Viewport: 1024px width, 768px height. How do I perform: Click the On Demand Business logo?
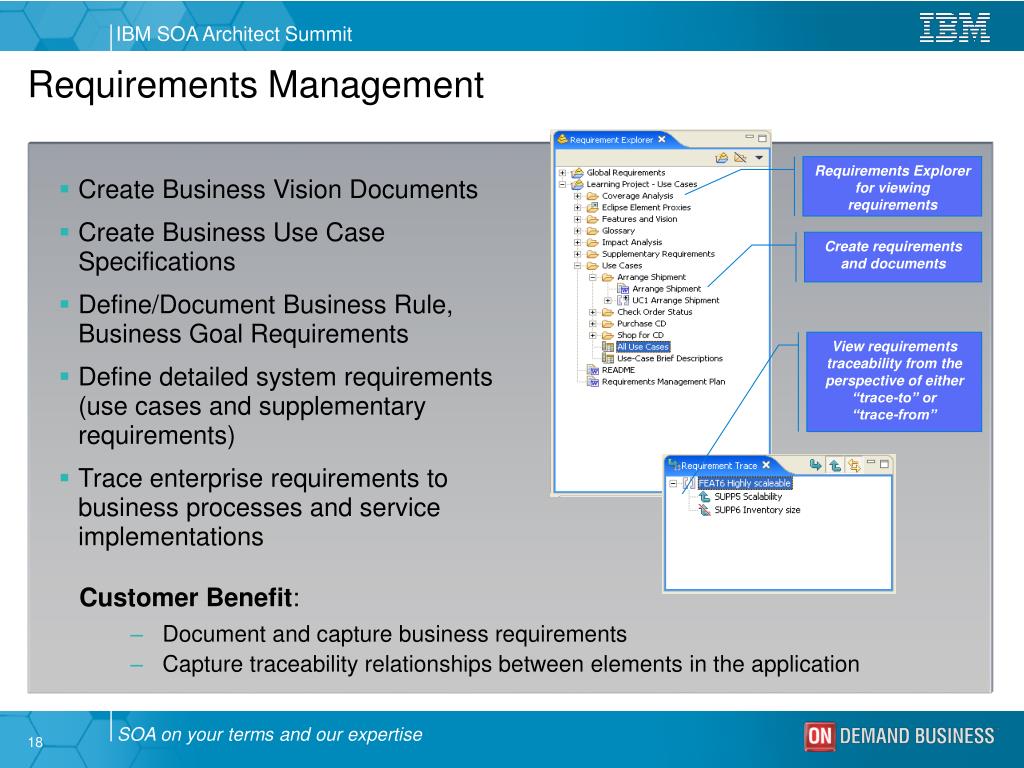pyautogui.click(x=899, y=736)
